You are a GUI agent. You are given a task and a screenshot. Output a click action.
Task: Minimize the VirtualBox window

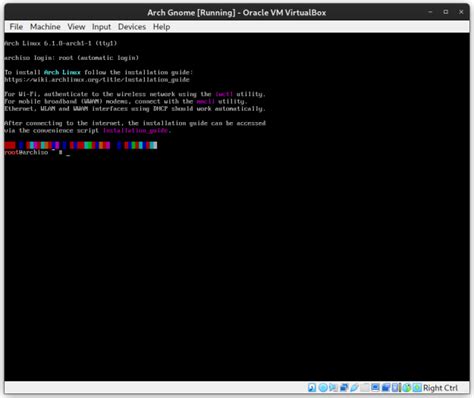point(430,12)
